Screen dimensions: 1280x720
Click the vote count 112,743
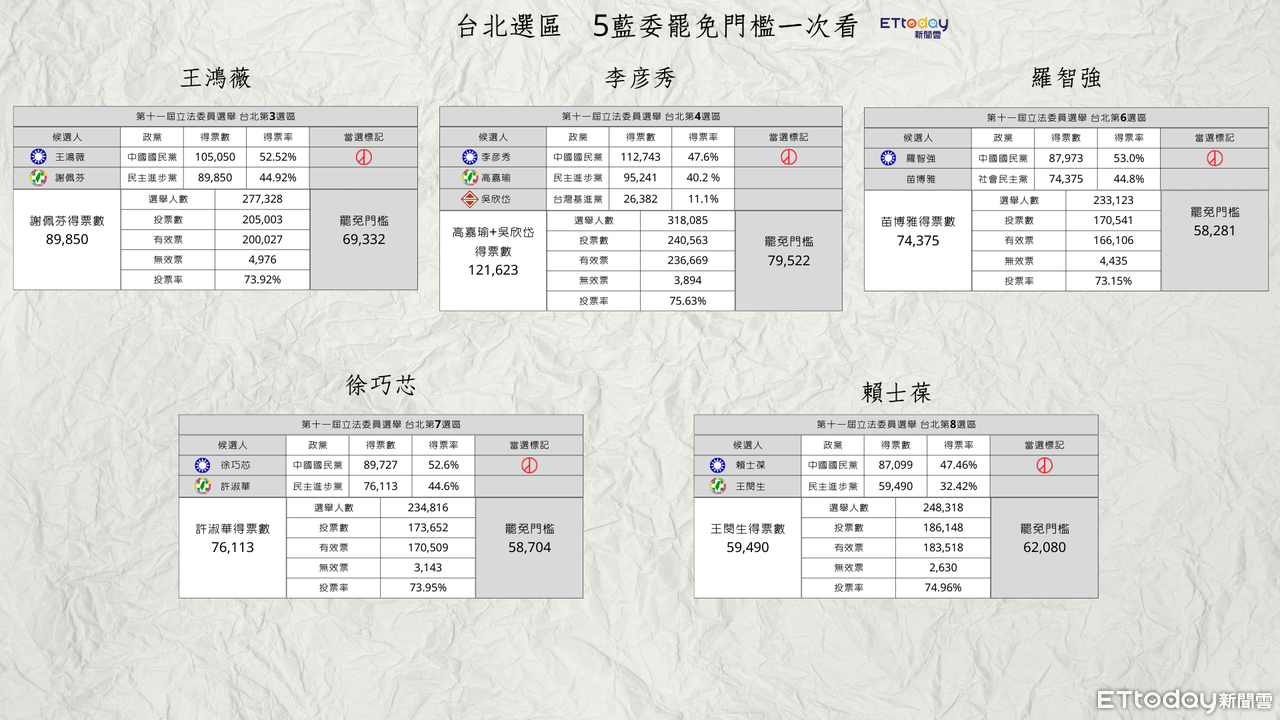point(641,157)
